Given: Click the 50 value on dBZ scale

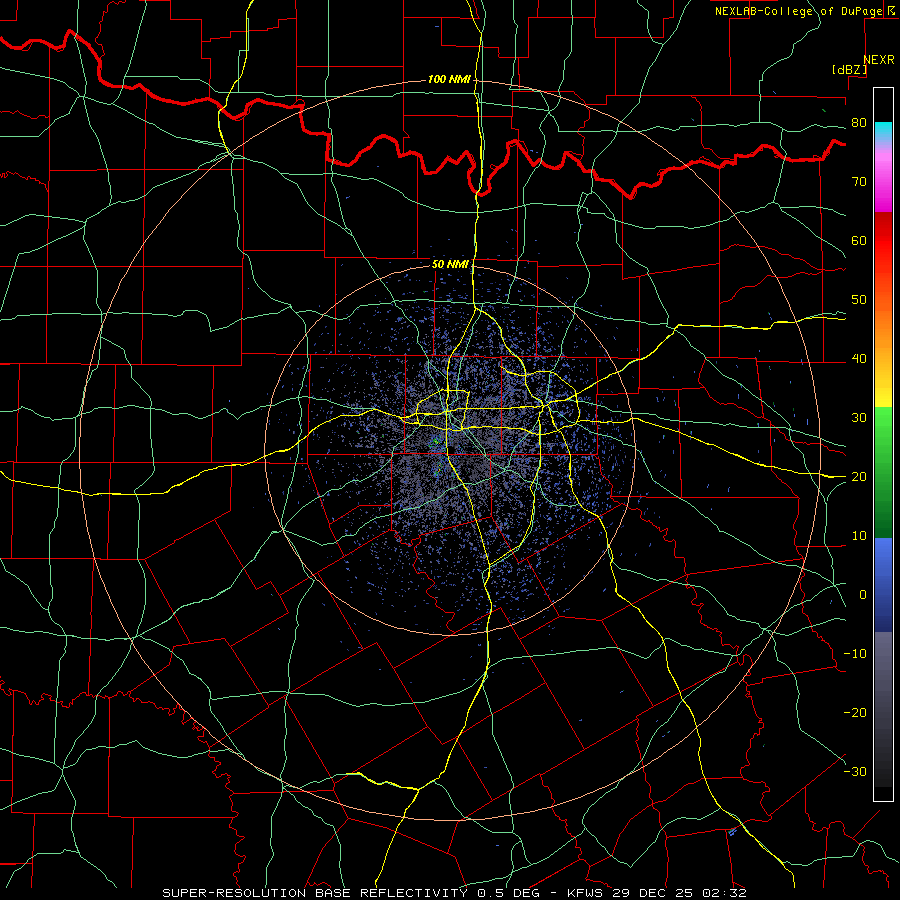Looking at the screenshot, I should [x=859, y=300].
